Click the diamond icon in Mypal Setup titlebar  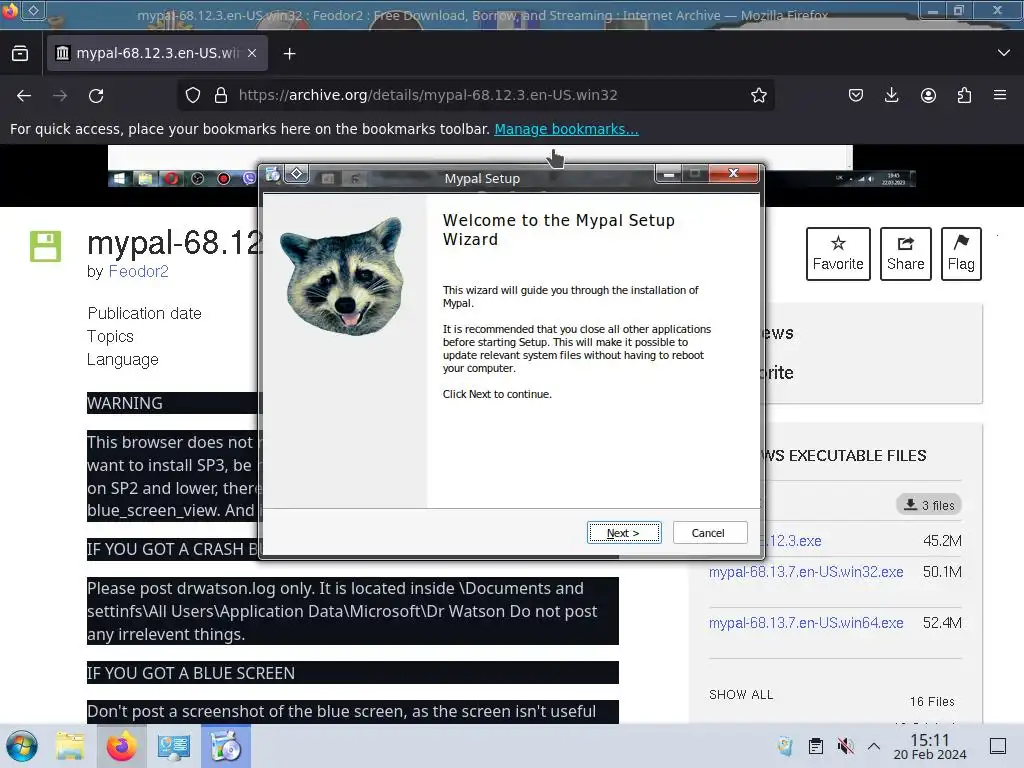point(296,174)
